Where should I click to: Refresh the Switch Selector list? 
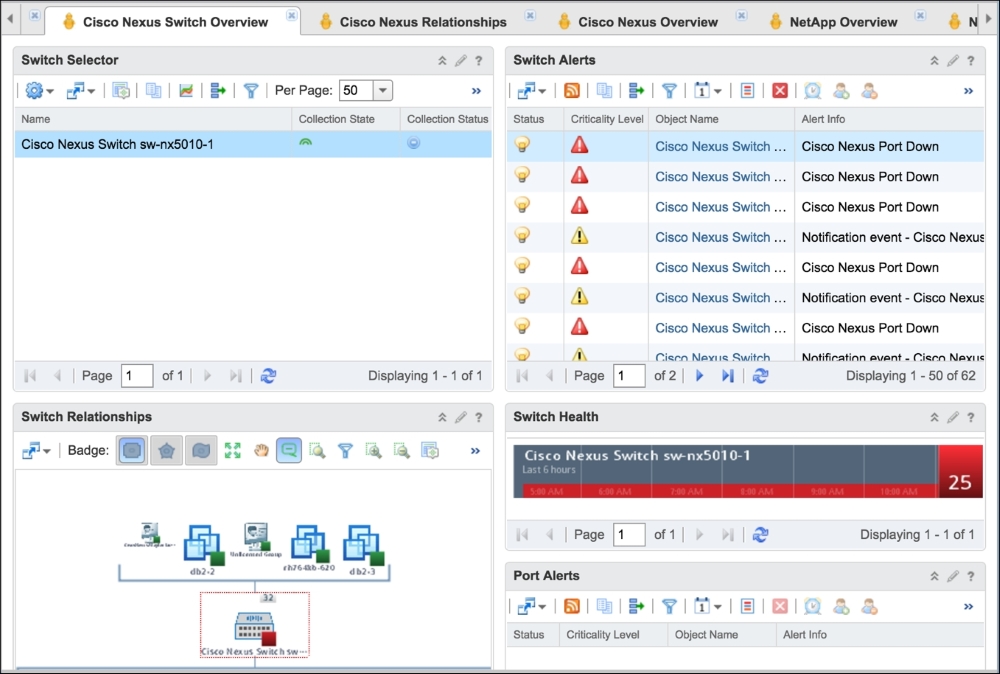(x=268, y=376)
